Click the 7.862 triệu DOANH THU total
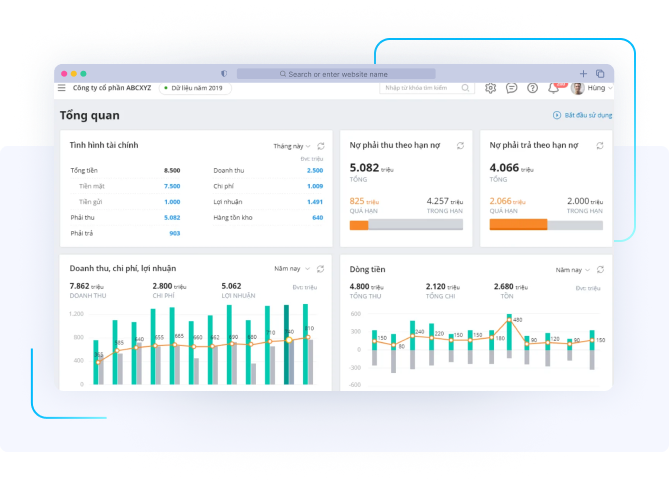Image resolution: width=669 pixels, height=481 pixels. tap(87, 286)
